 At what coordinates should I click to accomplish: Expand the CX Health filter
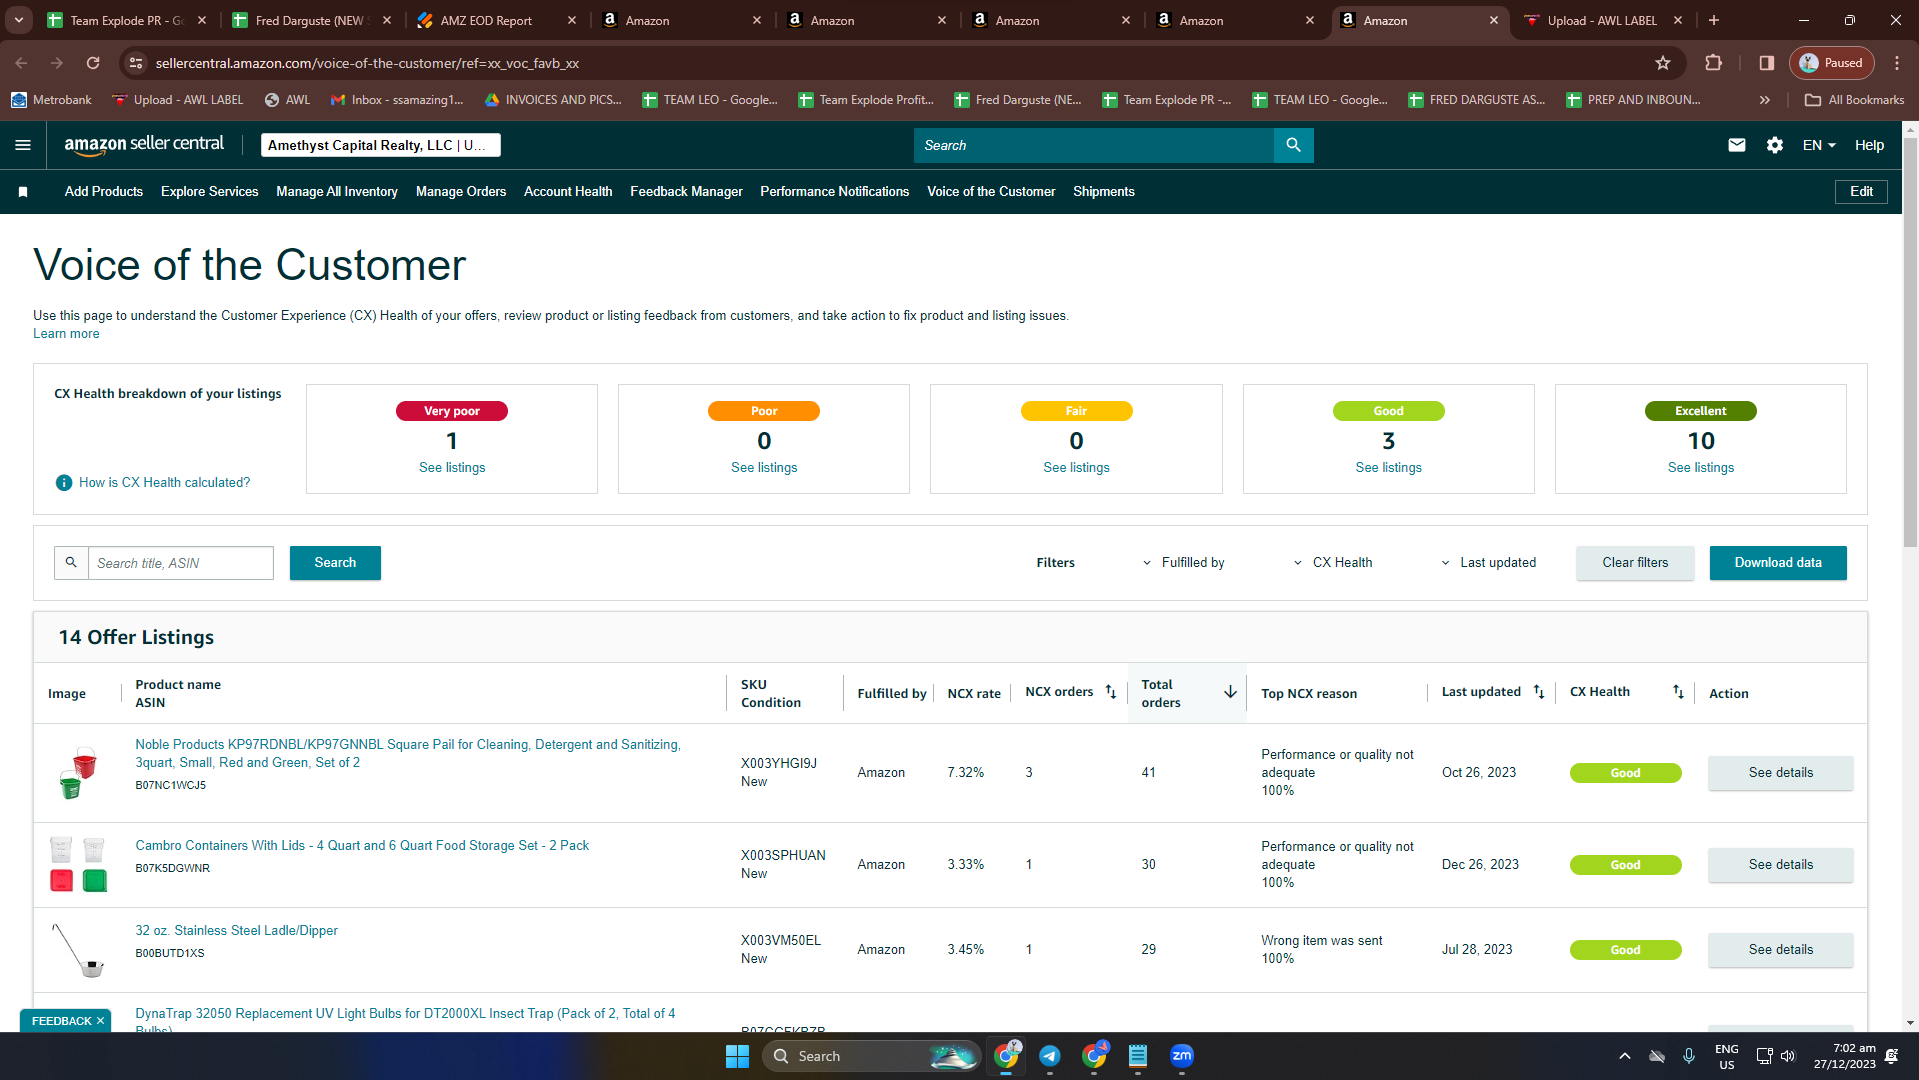tap(1333, 563)
